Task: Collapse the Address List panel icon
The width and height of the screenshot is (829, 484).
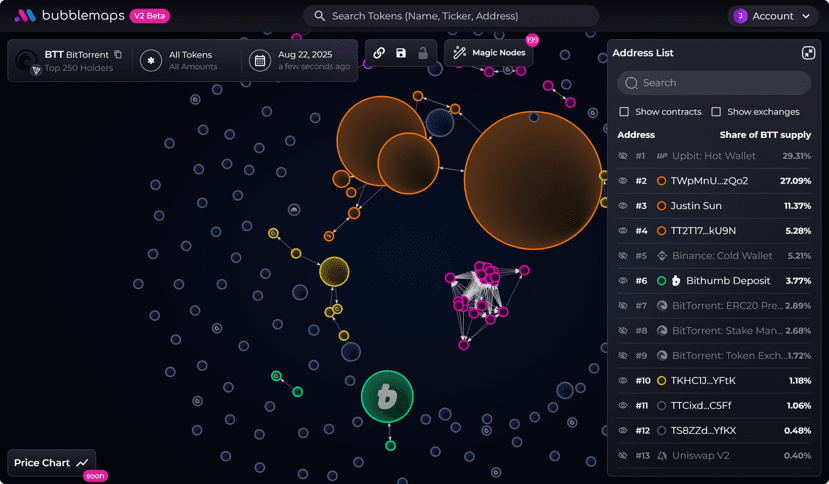Action: point(808,53)
